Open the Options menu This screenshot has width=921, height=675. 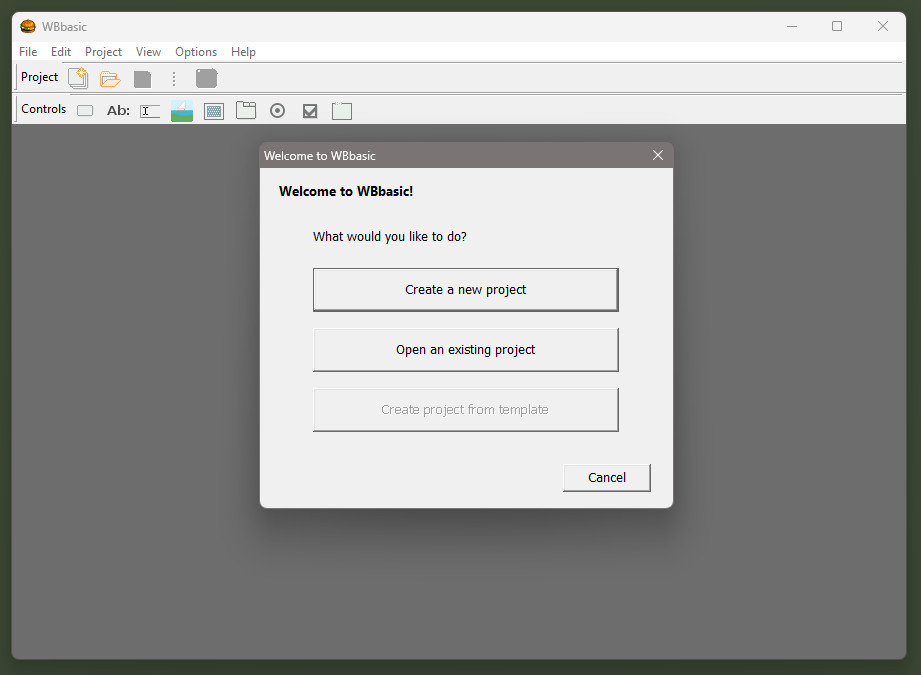tap(195, 51)
